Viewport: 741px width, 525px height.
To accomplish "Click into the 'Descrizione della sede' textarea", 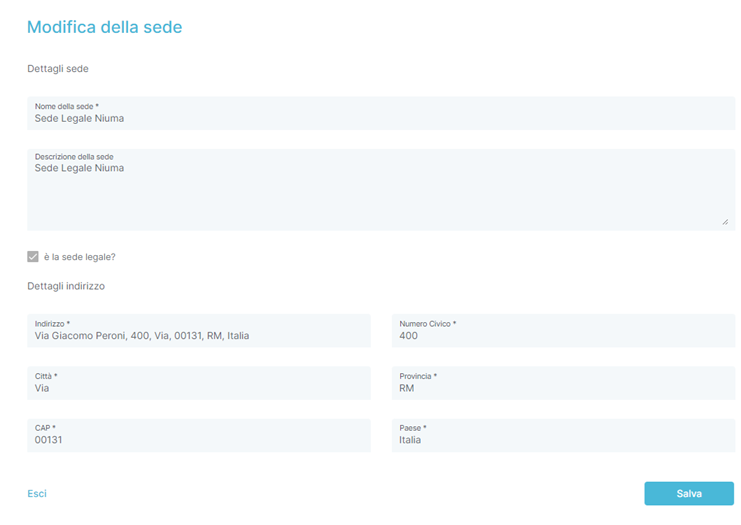I will tap(381, 190).
